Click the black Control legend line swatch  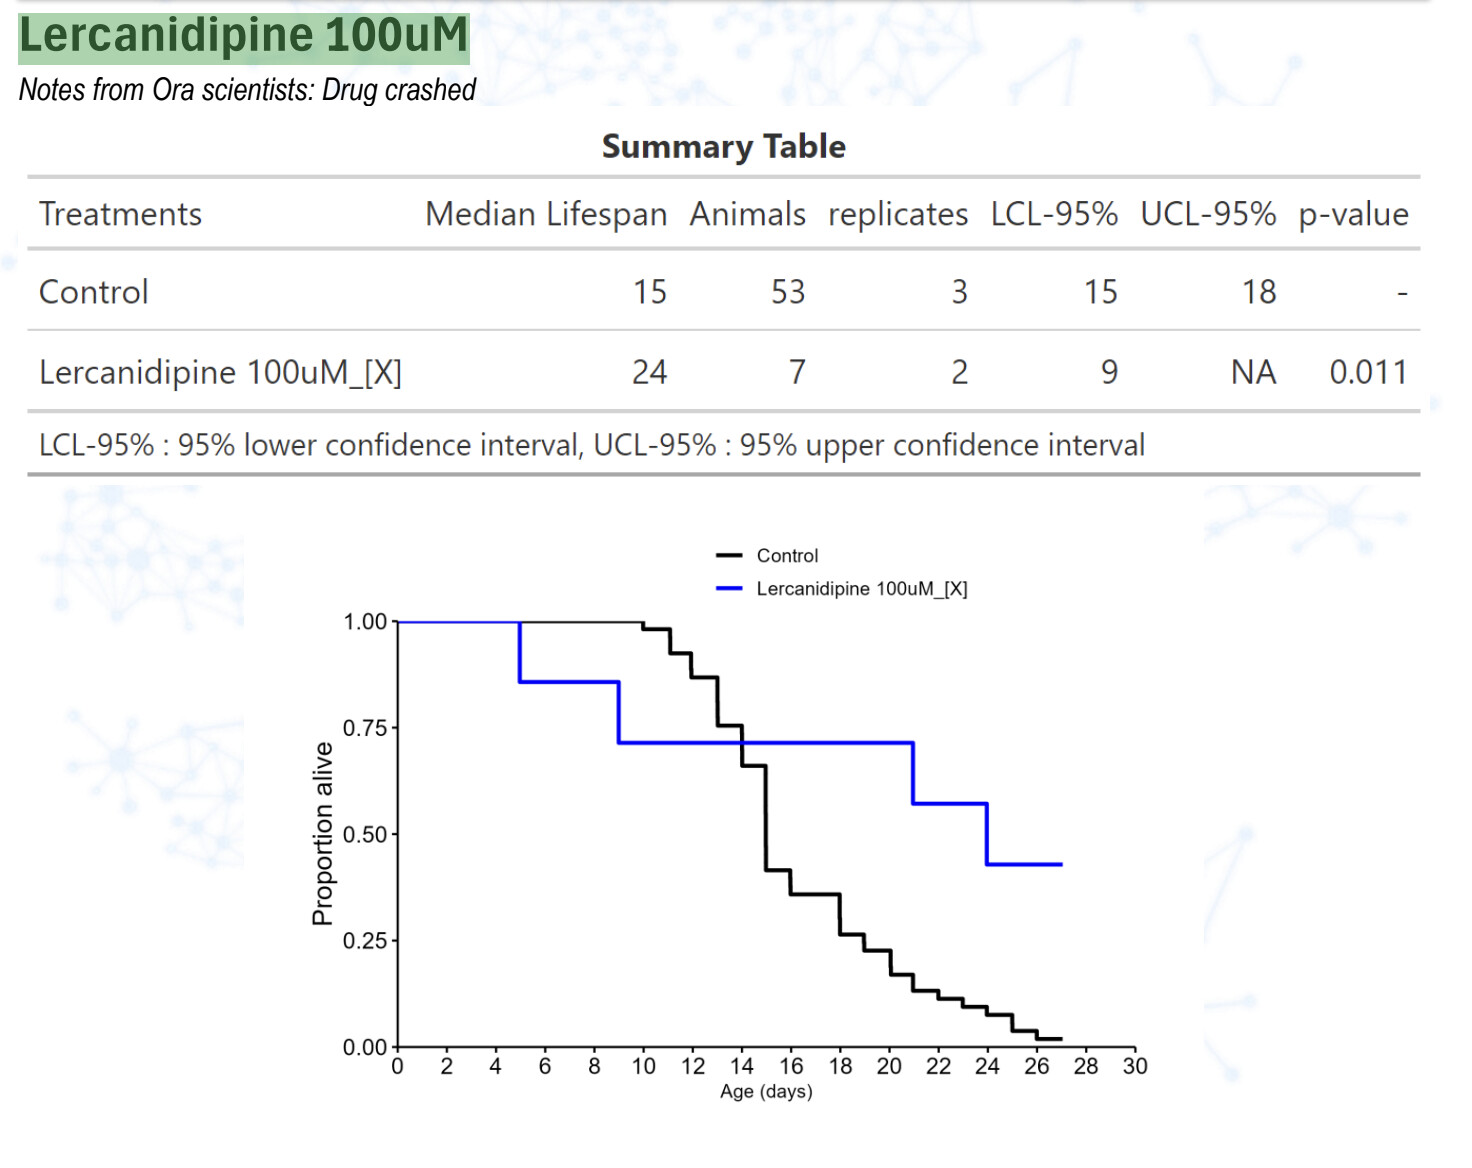click(x=729, y=556)
